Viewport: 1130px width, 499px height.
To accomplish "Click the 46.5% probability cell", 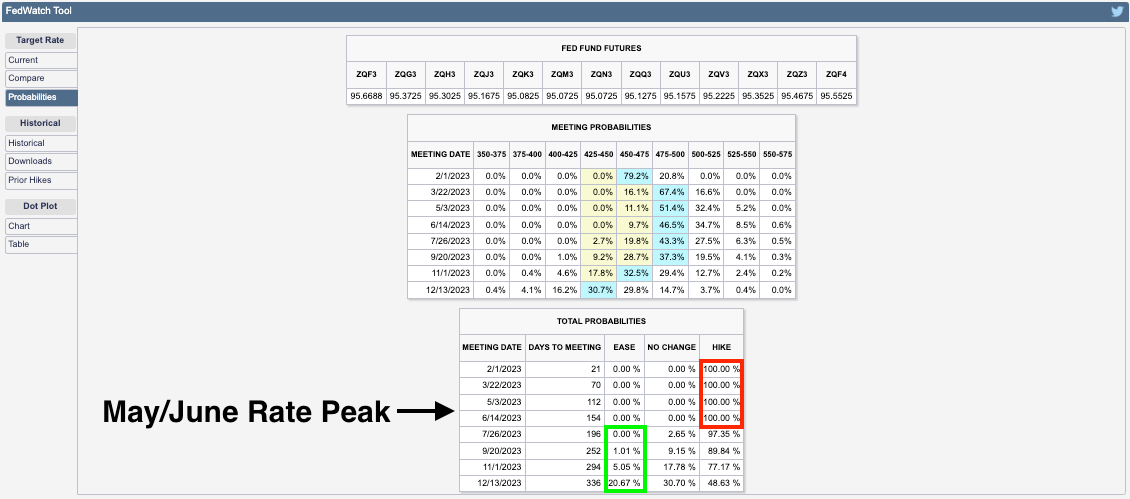I will (x=670, y=225).
